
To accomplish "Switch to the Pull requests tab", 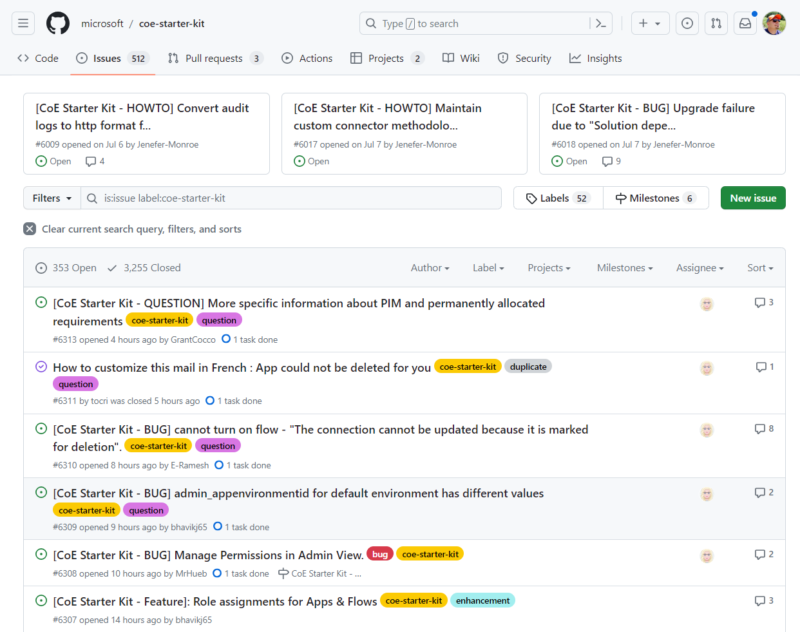I will tap(215, 58).
